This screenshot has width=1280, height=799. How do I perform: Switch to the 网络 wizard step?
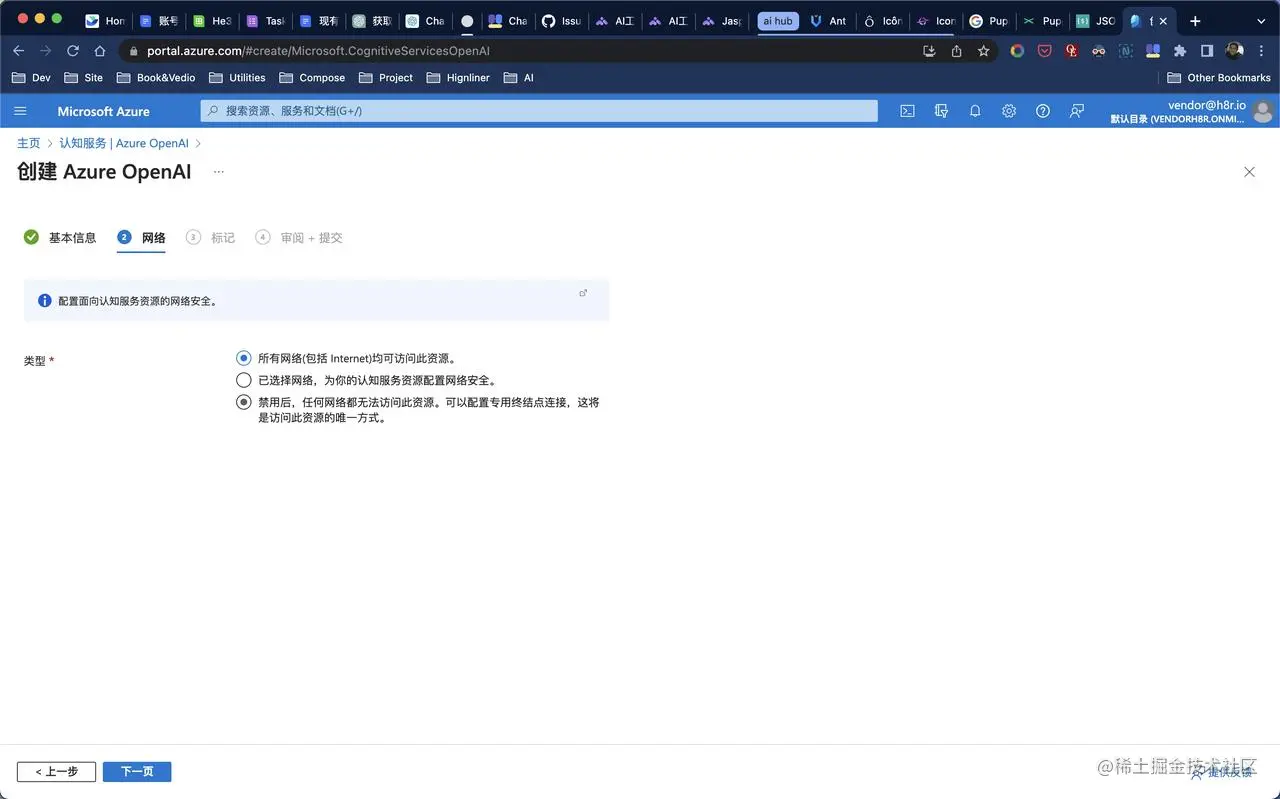click(141, 237)
